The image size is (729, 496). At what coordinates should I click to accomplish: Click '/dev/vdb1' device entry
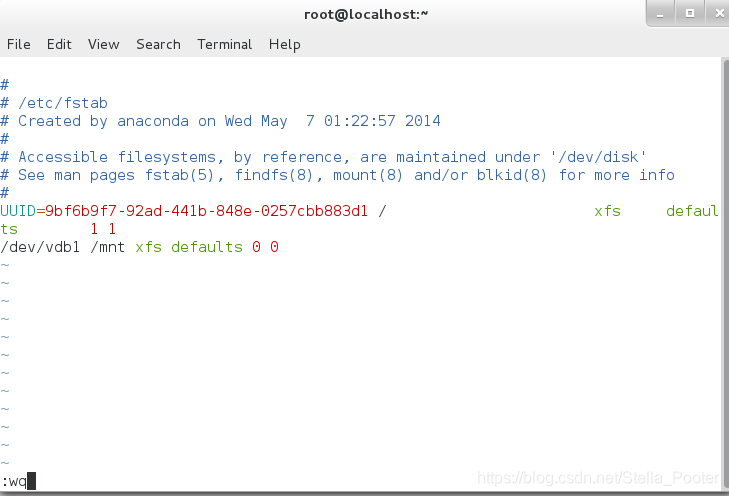(x=40, y=247)
